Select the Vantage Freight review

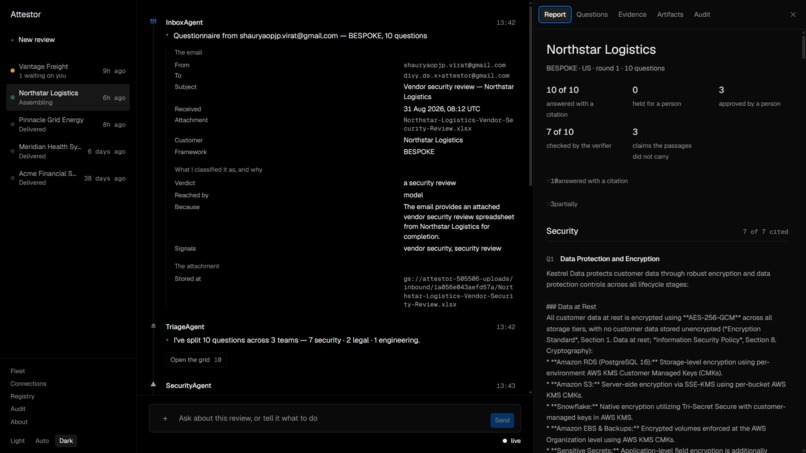68,71
